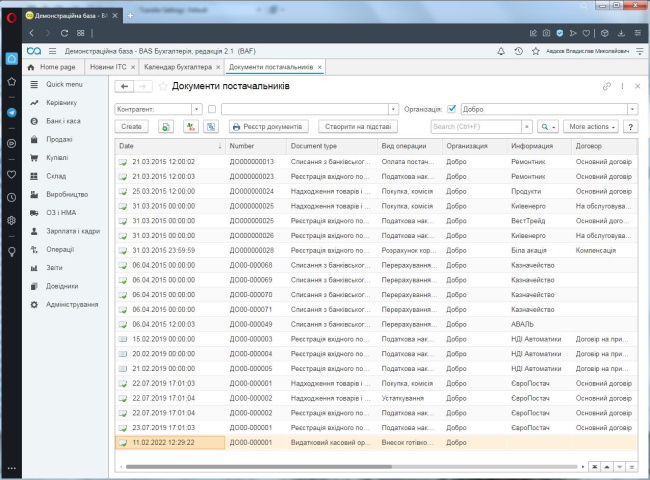
Task: Open the More actions dropdown
Action: point(591,127)
